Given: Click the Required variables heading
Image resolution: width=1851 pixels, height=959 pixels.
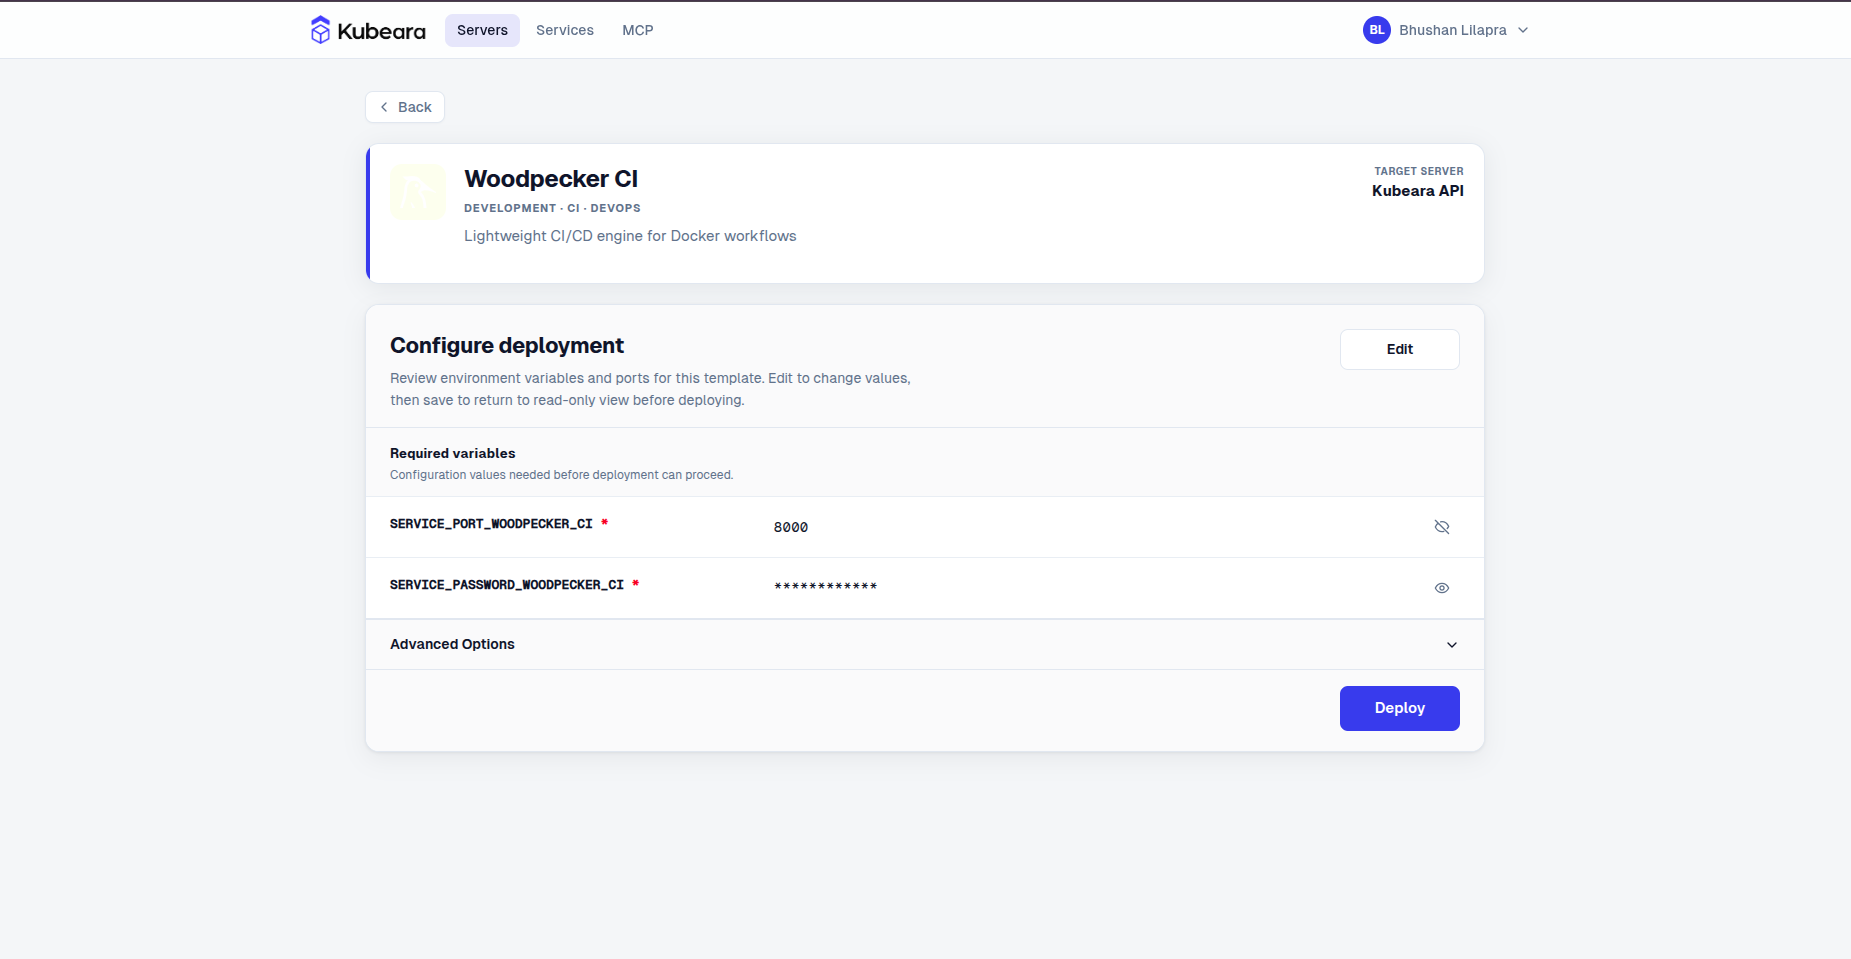Looking at the screenshot, I should (x=453, y=453).
